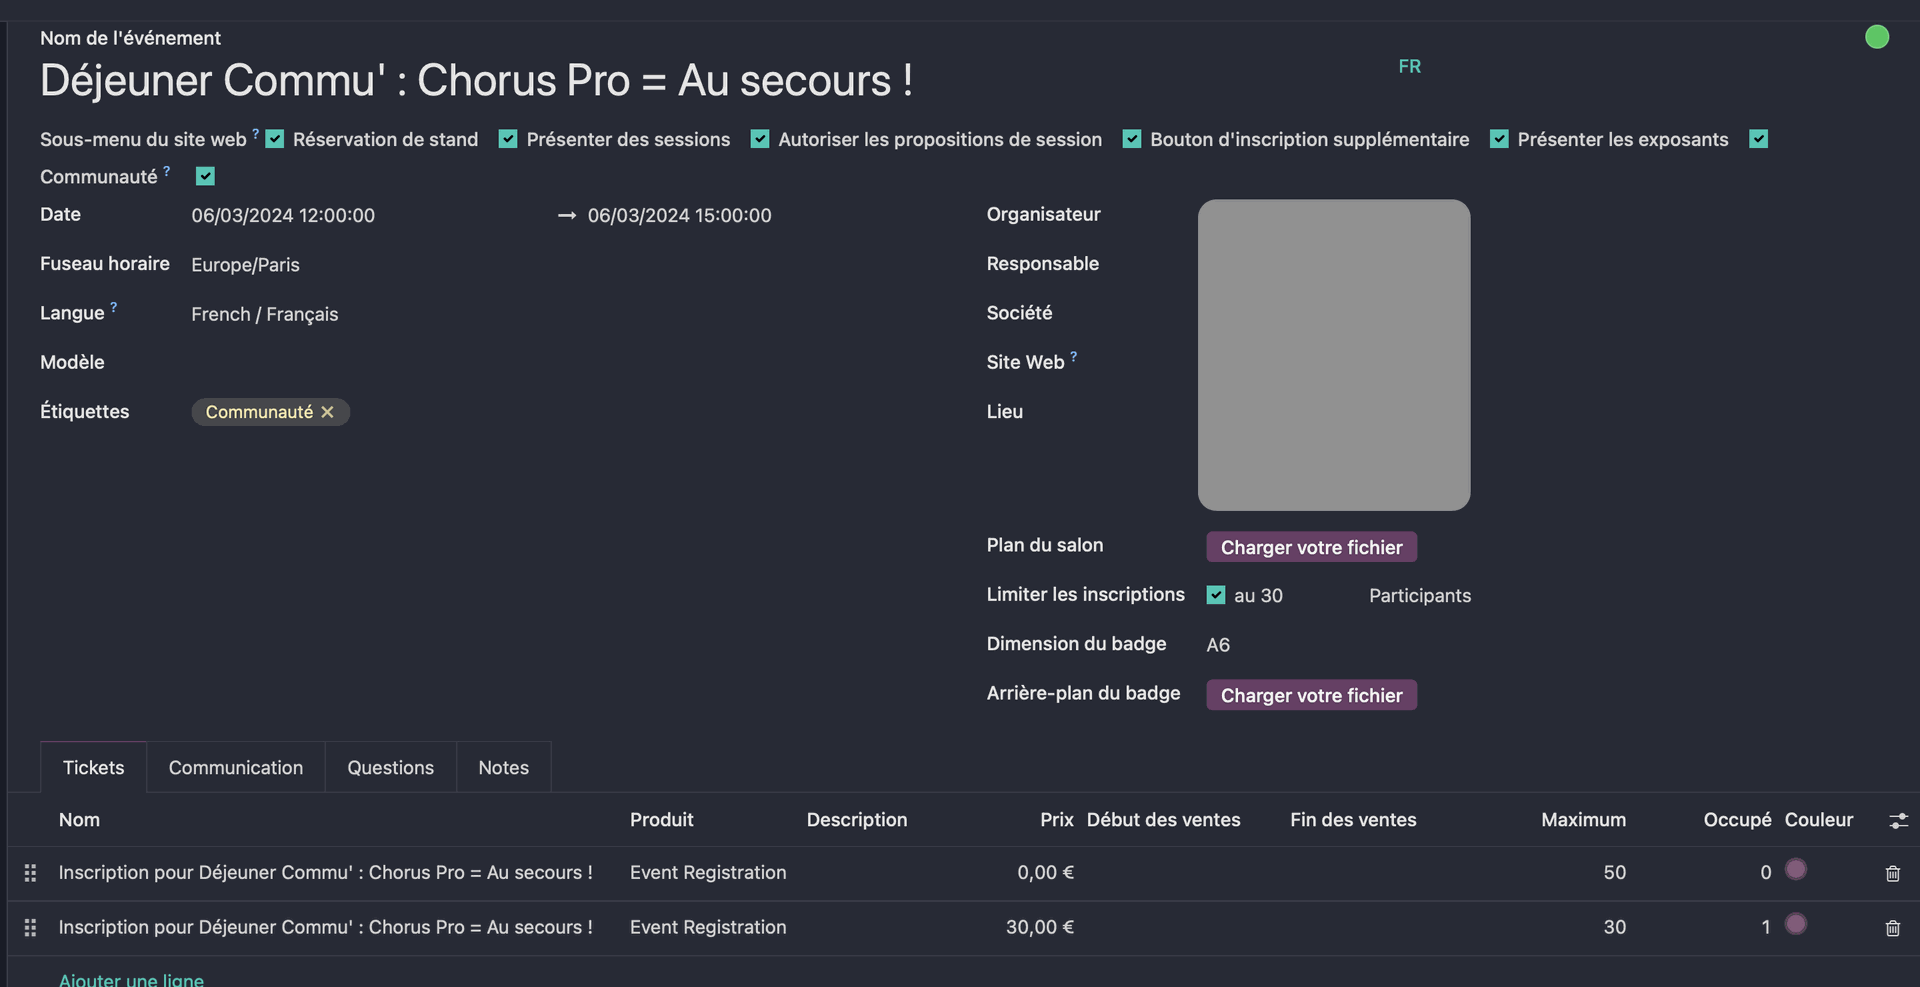Click the 30,00 € price cell

(1040, 928)
